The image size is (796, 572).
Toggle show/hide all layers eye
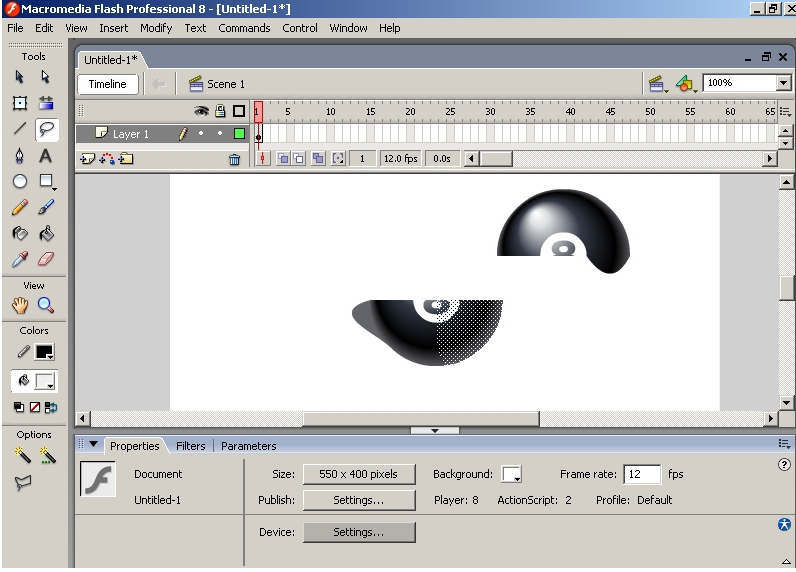(202, 111)
